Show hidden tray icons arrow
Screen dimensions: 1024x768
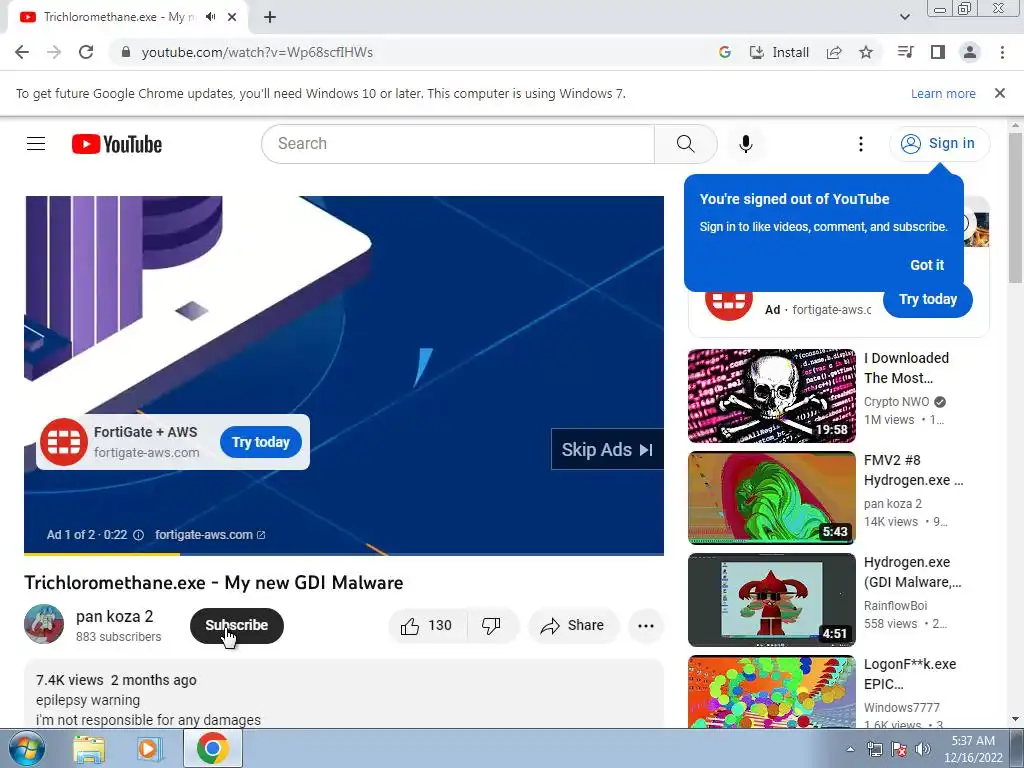[x=850, y=749]
